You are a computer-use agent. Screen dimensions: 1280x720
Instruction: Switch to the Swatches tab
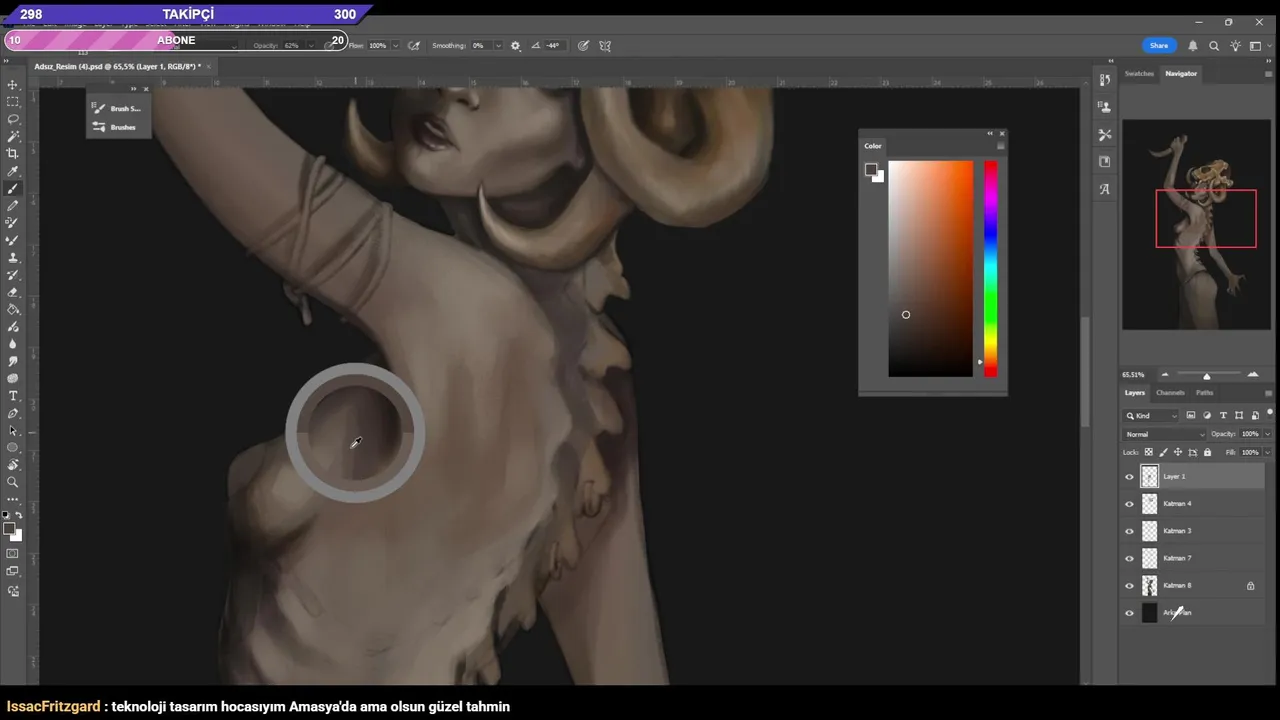pos(1139,73)
